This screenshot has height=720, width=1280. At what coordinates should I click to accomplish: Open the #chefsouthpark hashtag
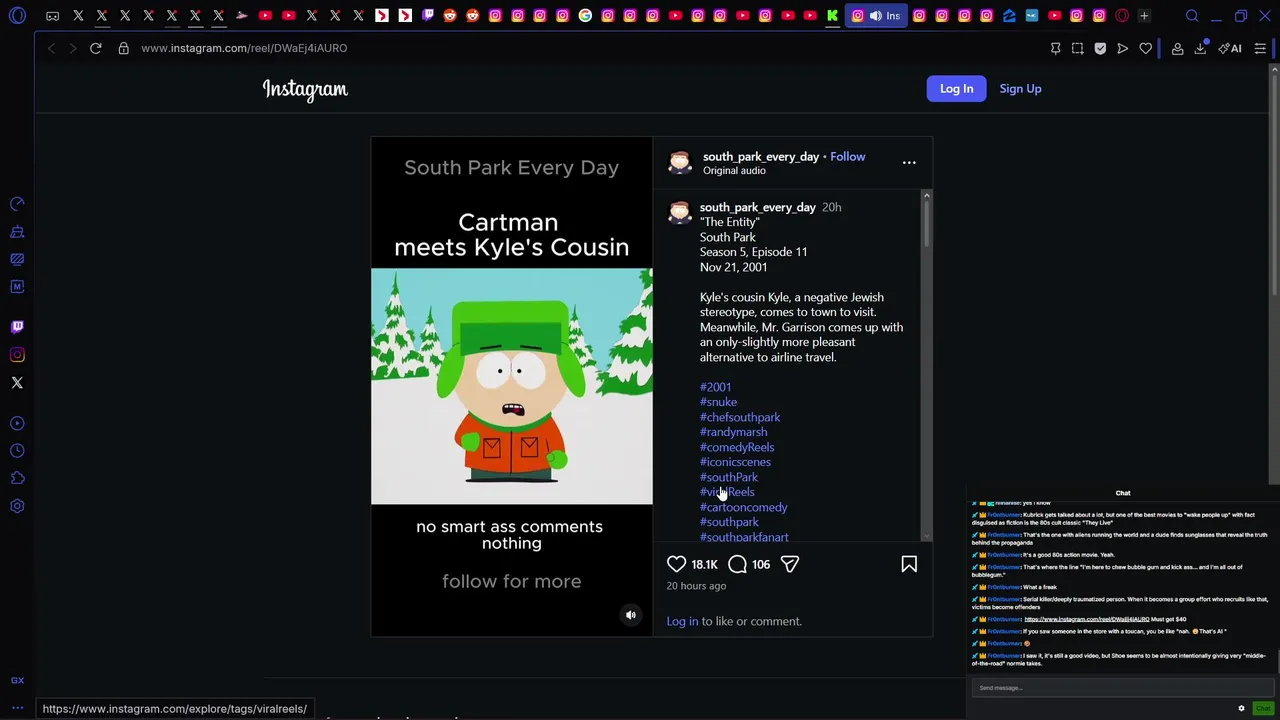click(740, 417)
